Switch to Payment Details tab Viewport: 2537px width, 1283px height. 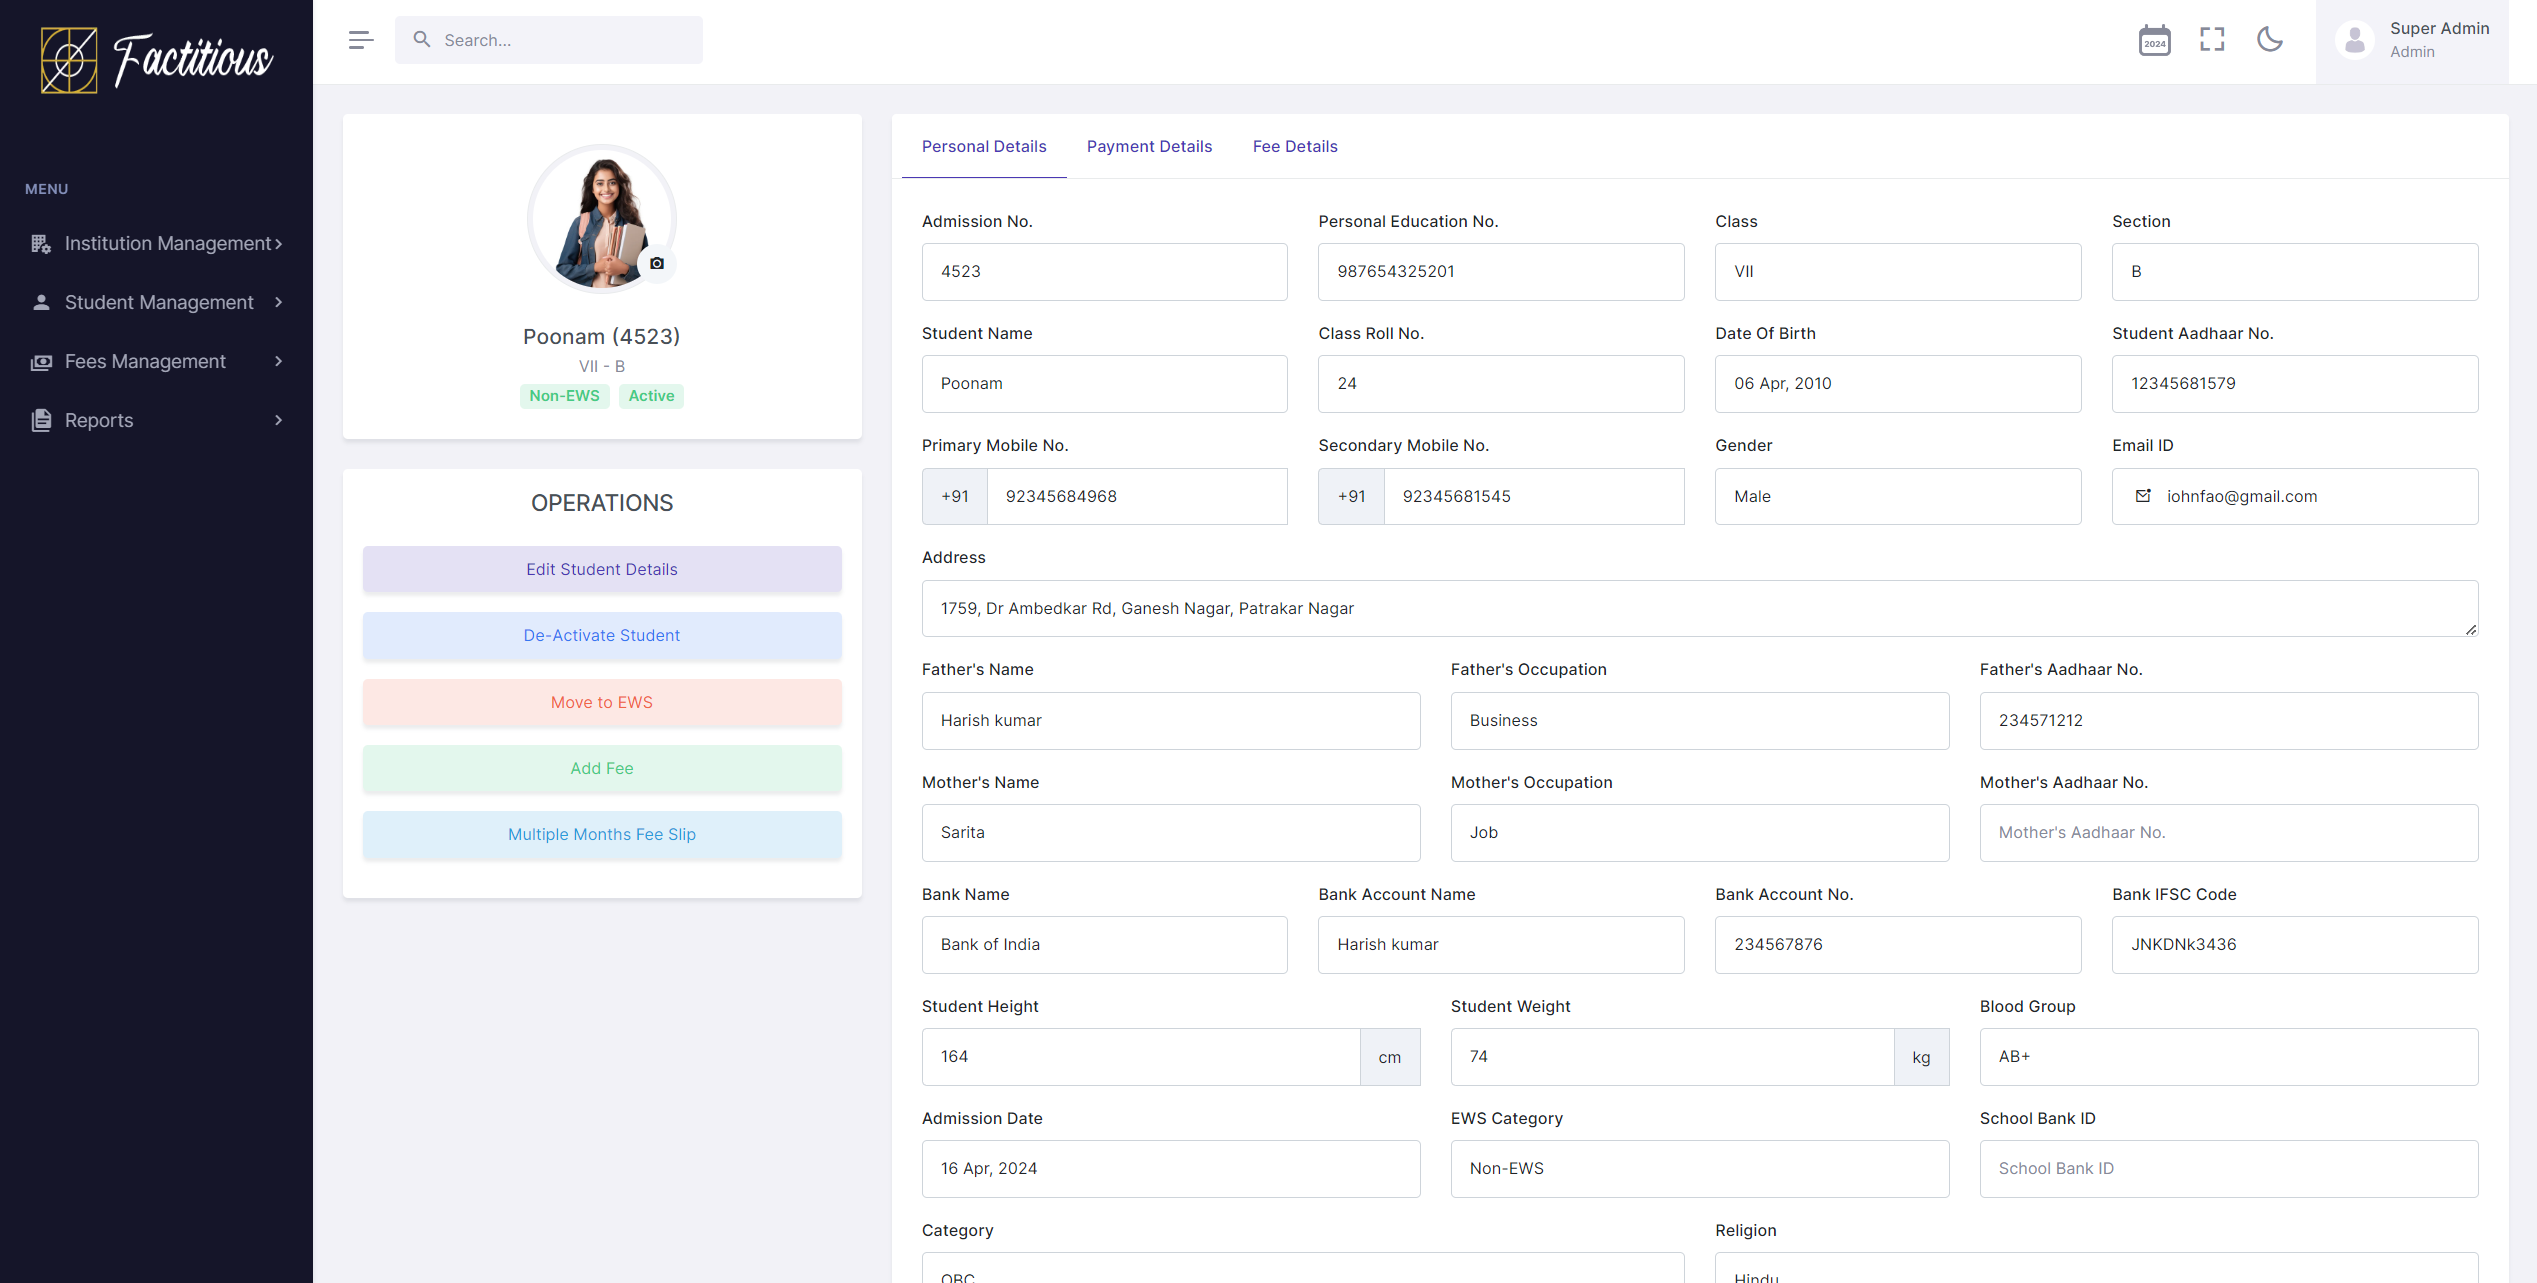[1149, 147]
